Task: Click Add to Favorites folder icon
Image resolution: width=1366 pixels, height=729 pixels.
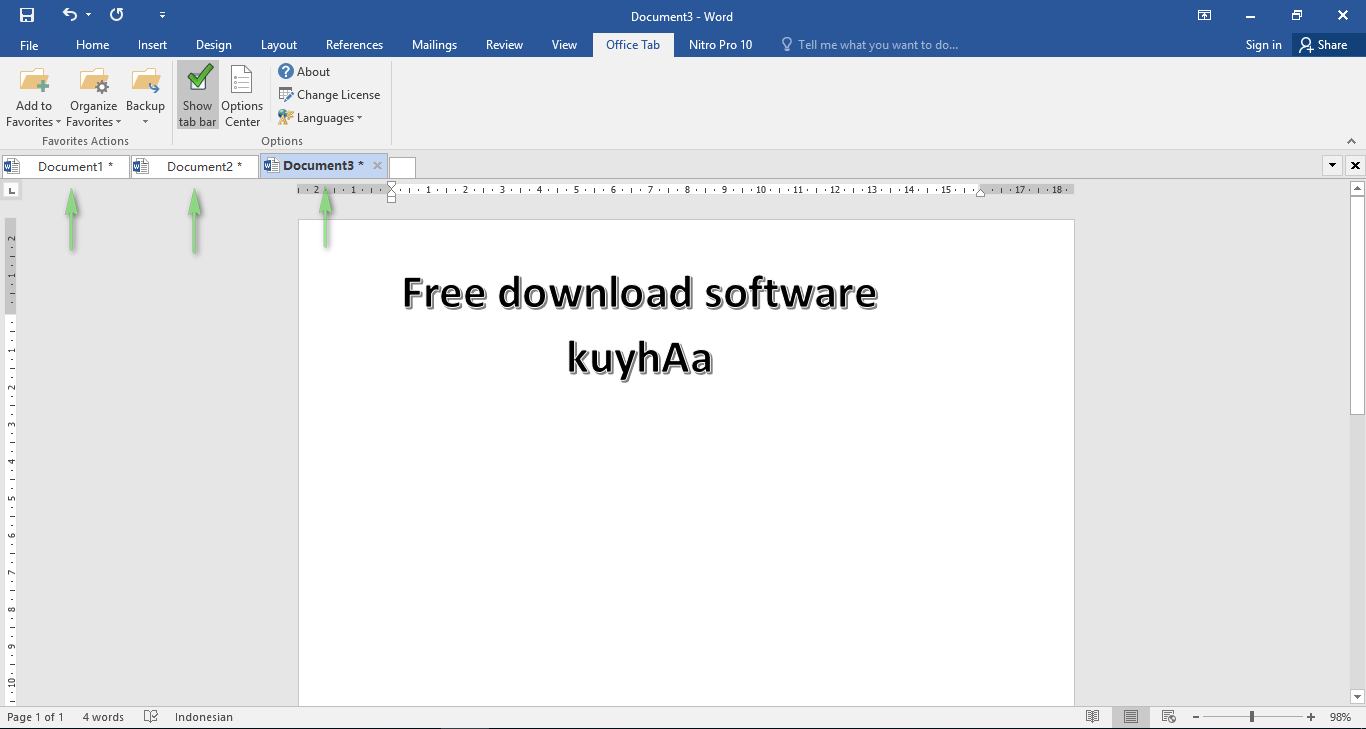Action: point(34,81)
